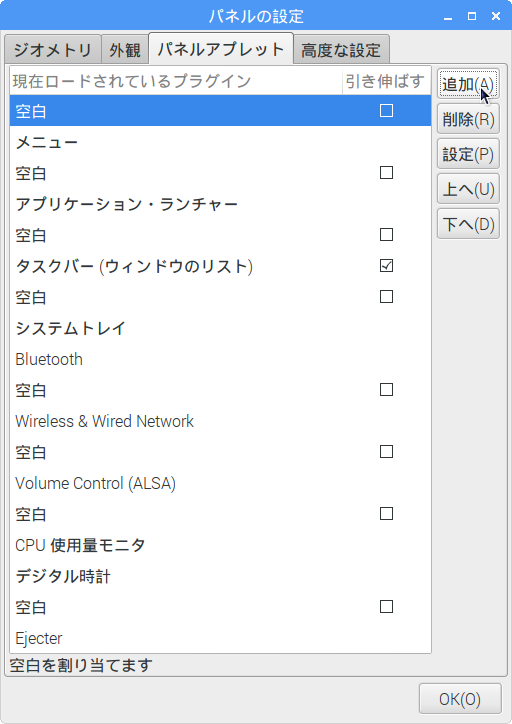This screenshot has height=724, width=512.
Task: Switch to the 外観 tab
Action: tap(125, 49)
